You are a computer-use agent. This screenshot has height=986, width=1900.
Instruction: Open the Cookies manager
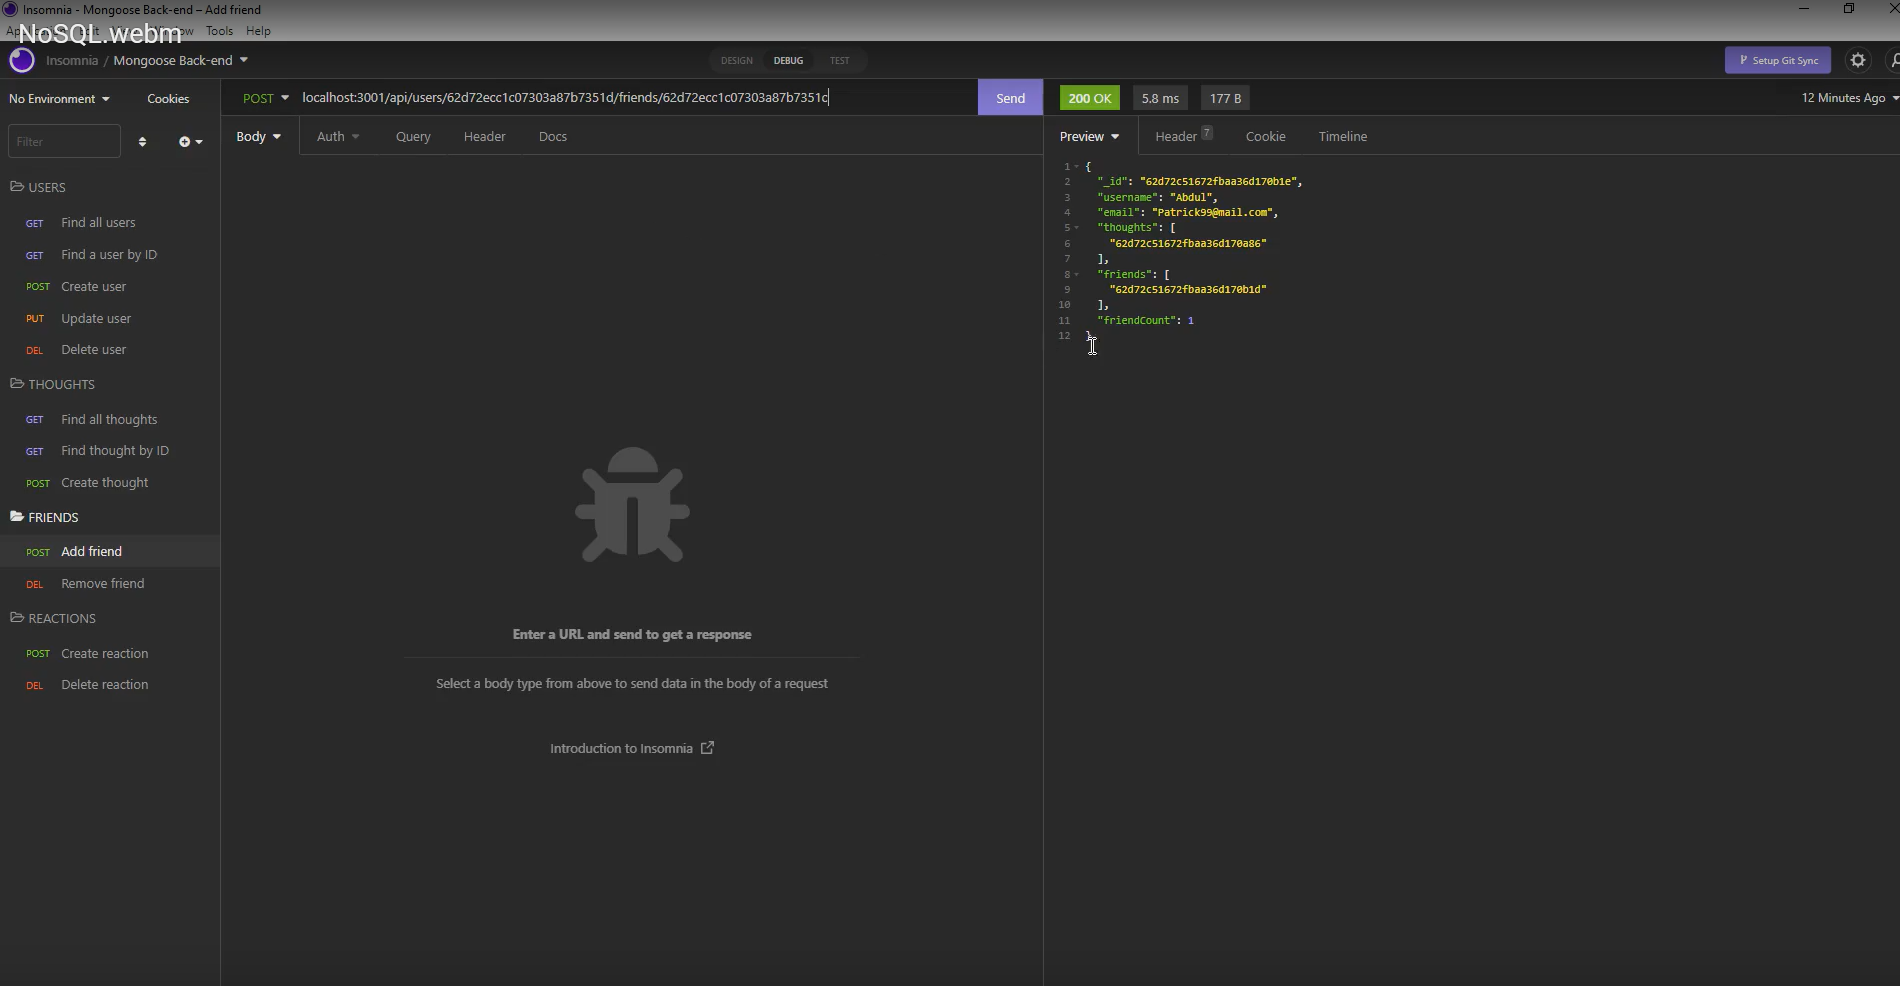[x=168, y=98]
